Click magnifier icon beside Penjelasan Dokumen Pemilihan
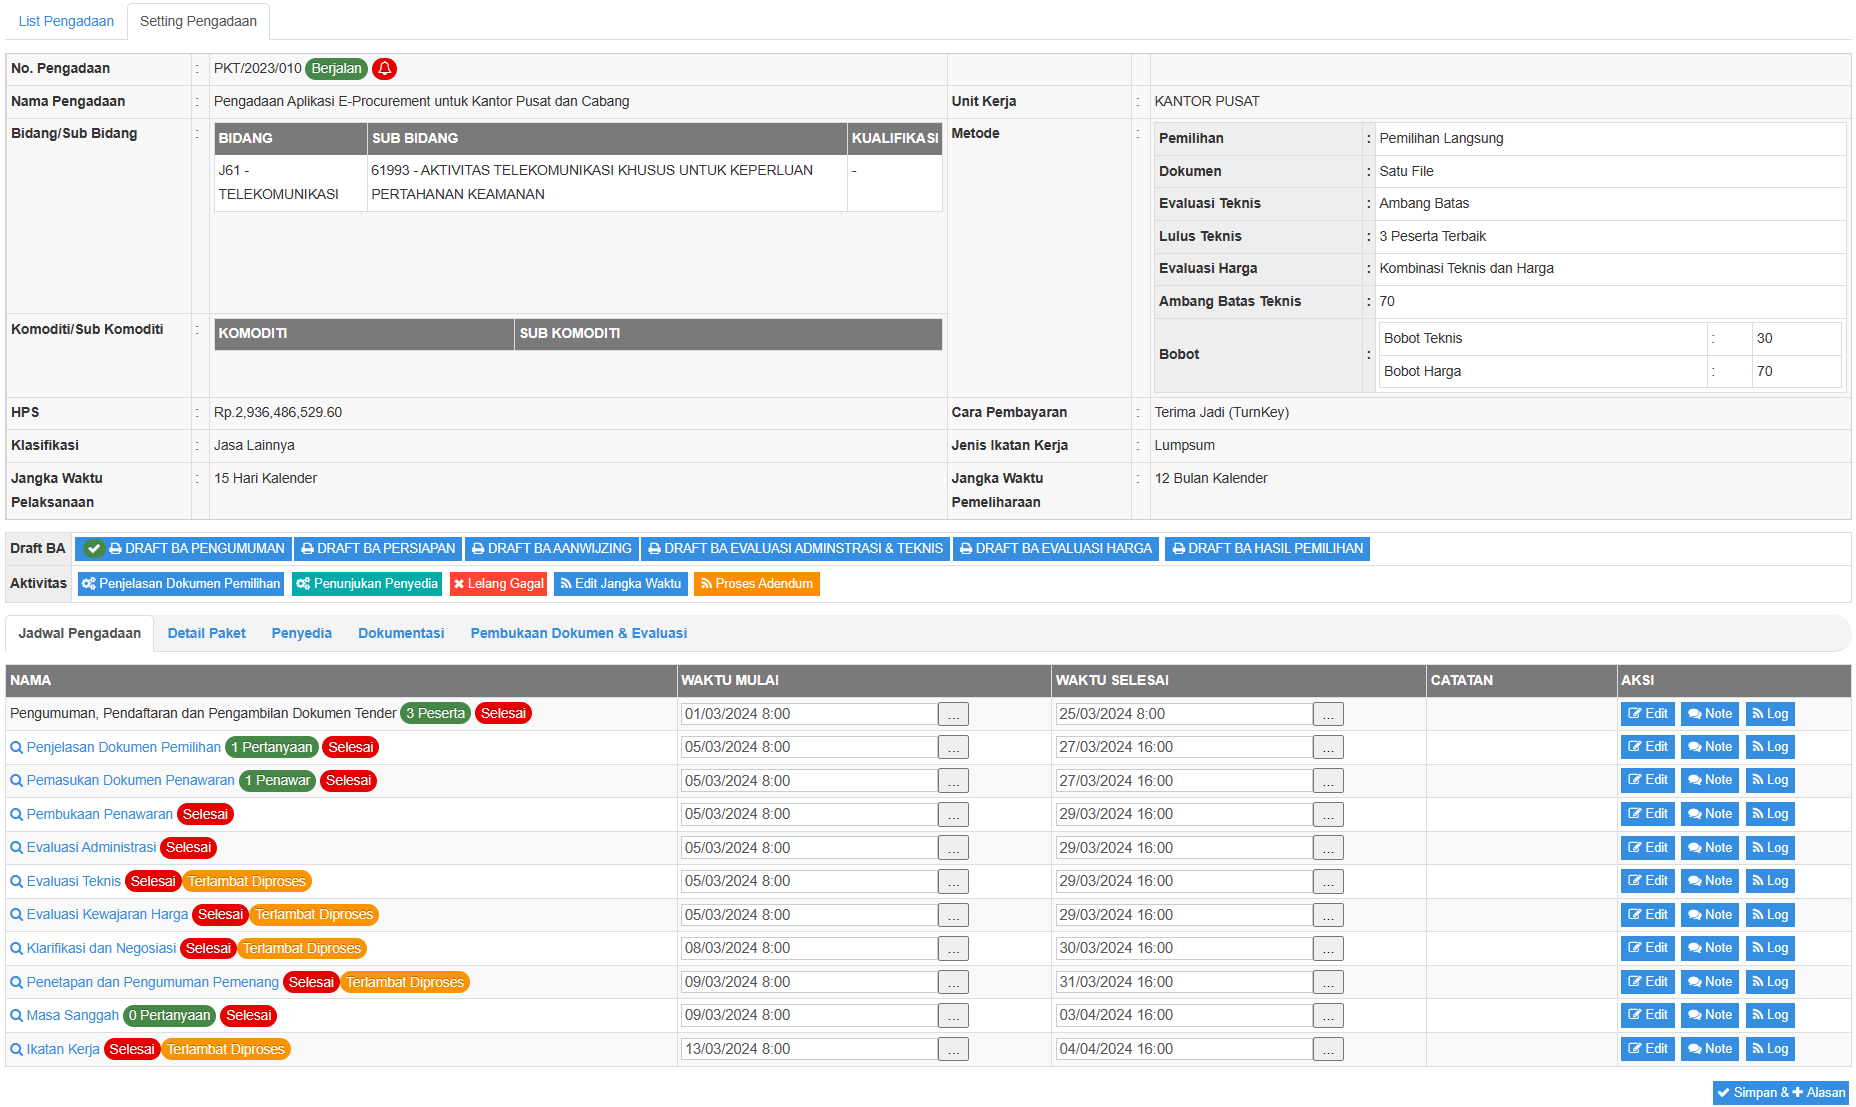The width and height of the screenshot is (1856, 1107). [x=16, y=748]
